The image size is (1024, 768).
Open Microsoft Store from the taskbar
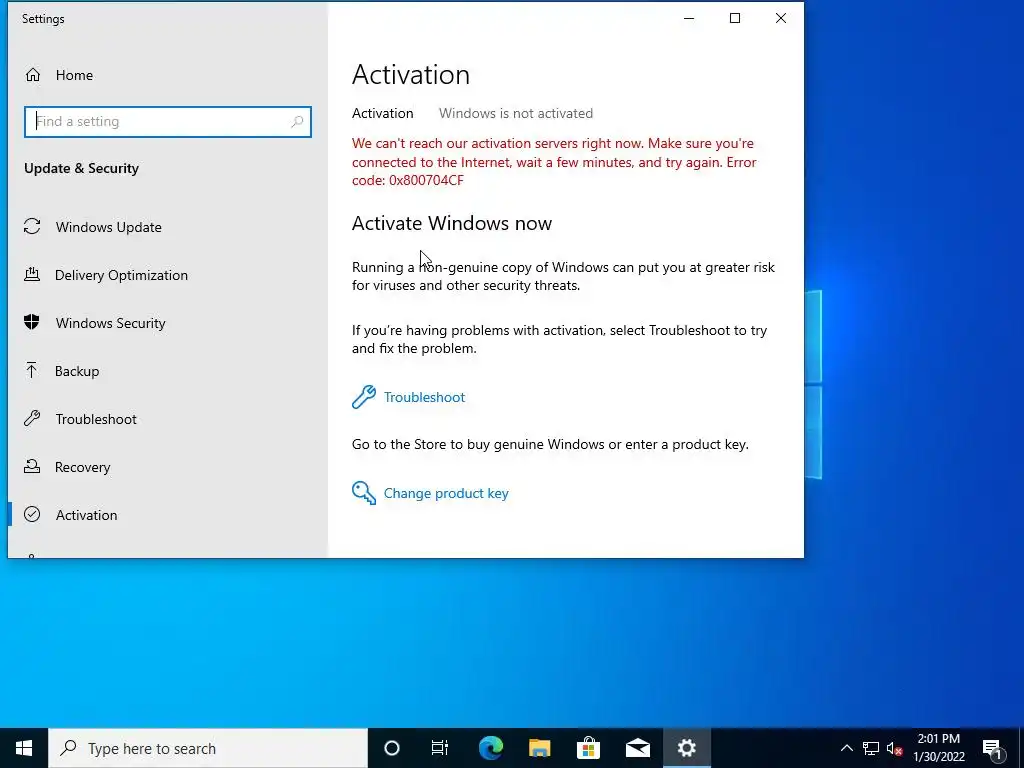click(588, 748)
